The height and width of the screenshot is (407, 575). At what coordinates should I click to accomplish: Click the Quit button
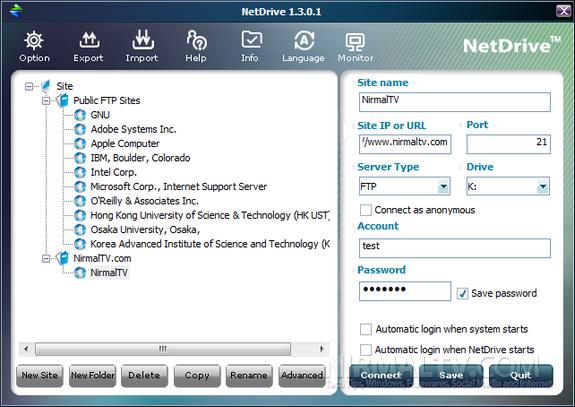point(521,375)
